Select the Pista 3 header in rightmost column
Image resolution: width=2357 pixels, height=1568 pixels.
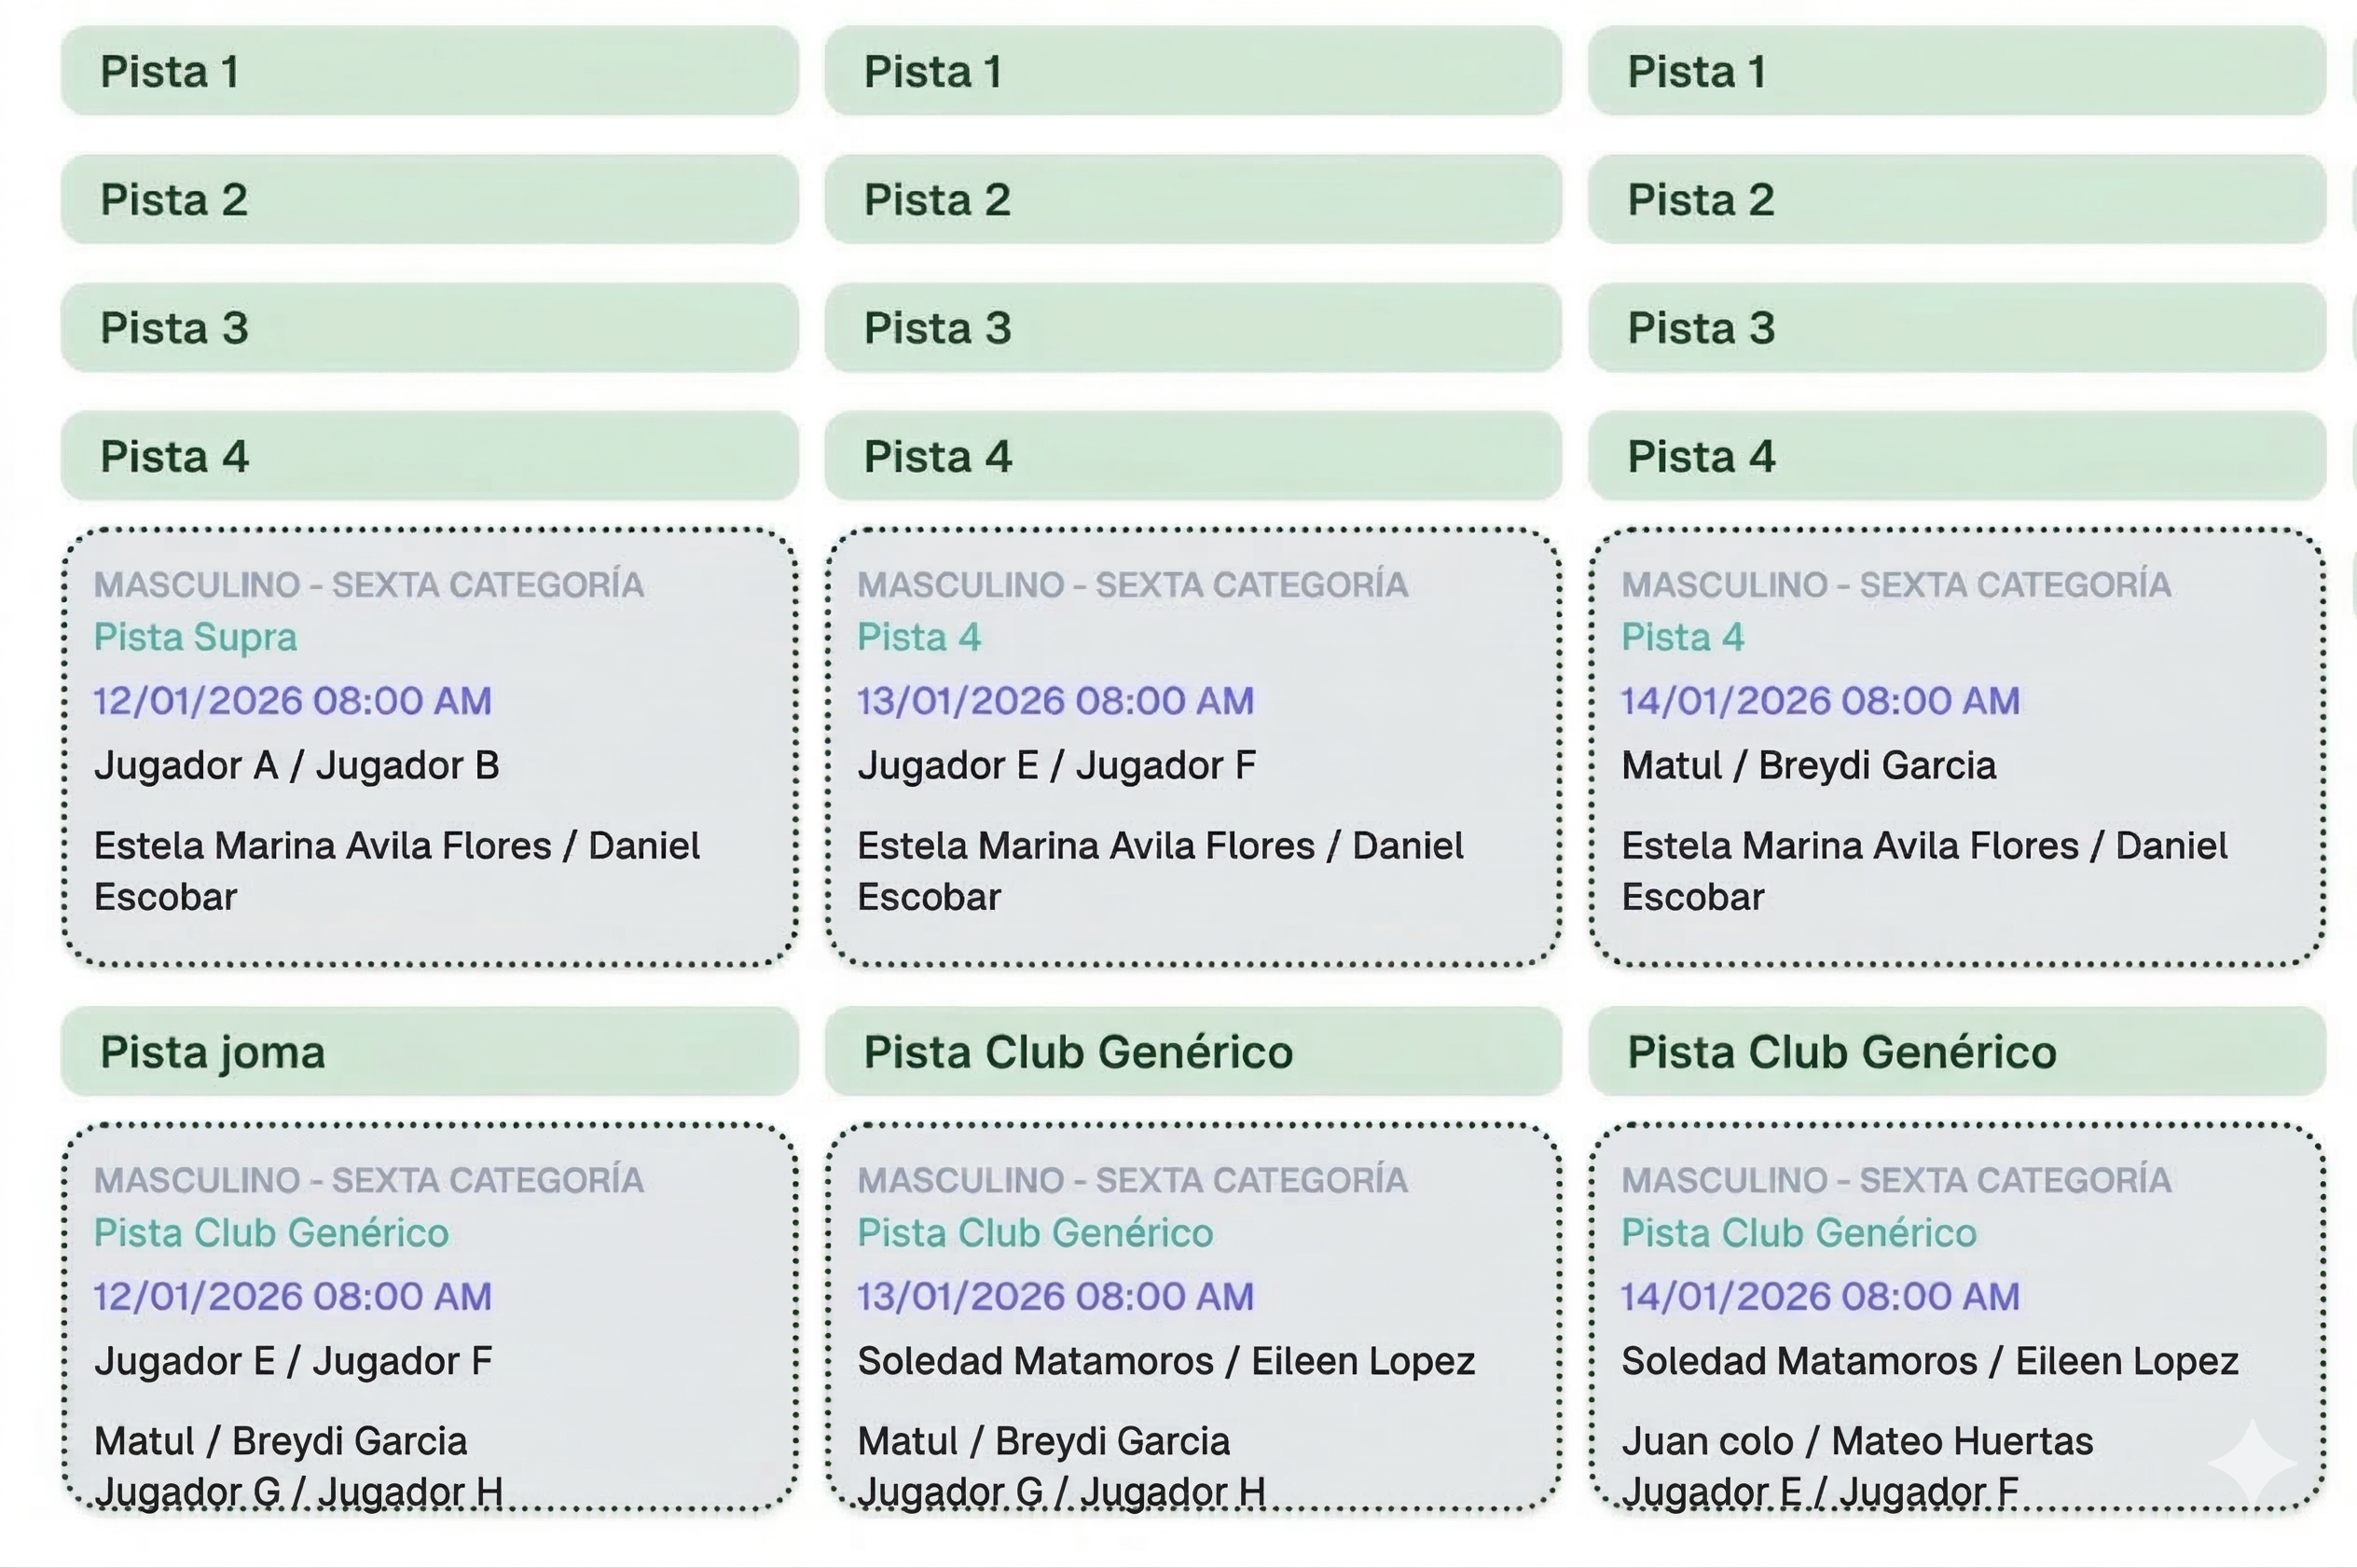pyautogui.click(x=1956, y=328)
